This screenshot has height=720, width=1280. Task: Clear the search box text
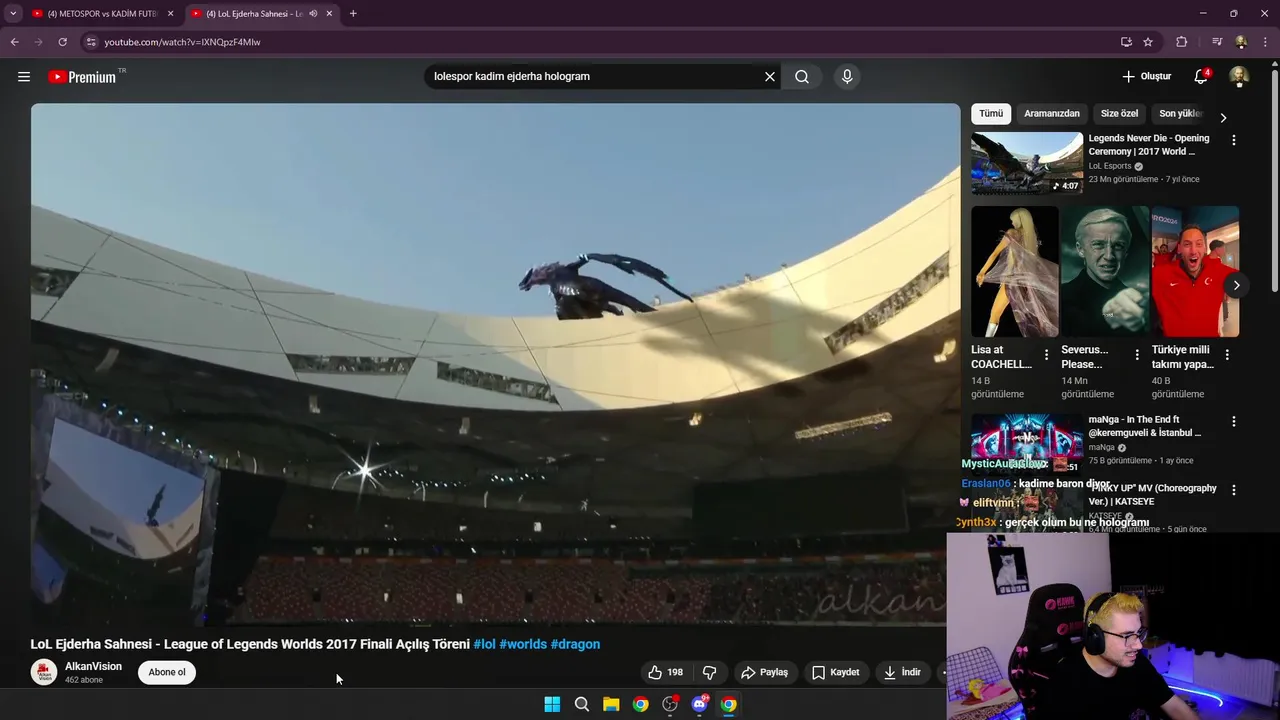(x=770, y=77)
